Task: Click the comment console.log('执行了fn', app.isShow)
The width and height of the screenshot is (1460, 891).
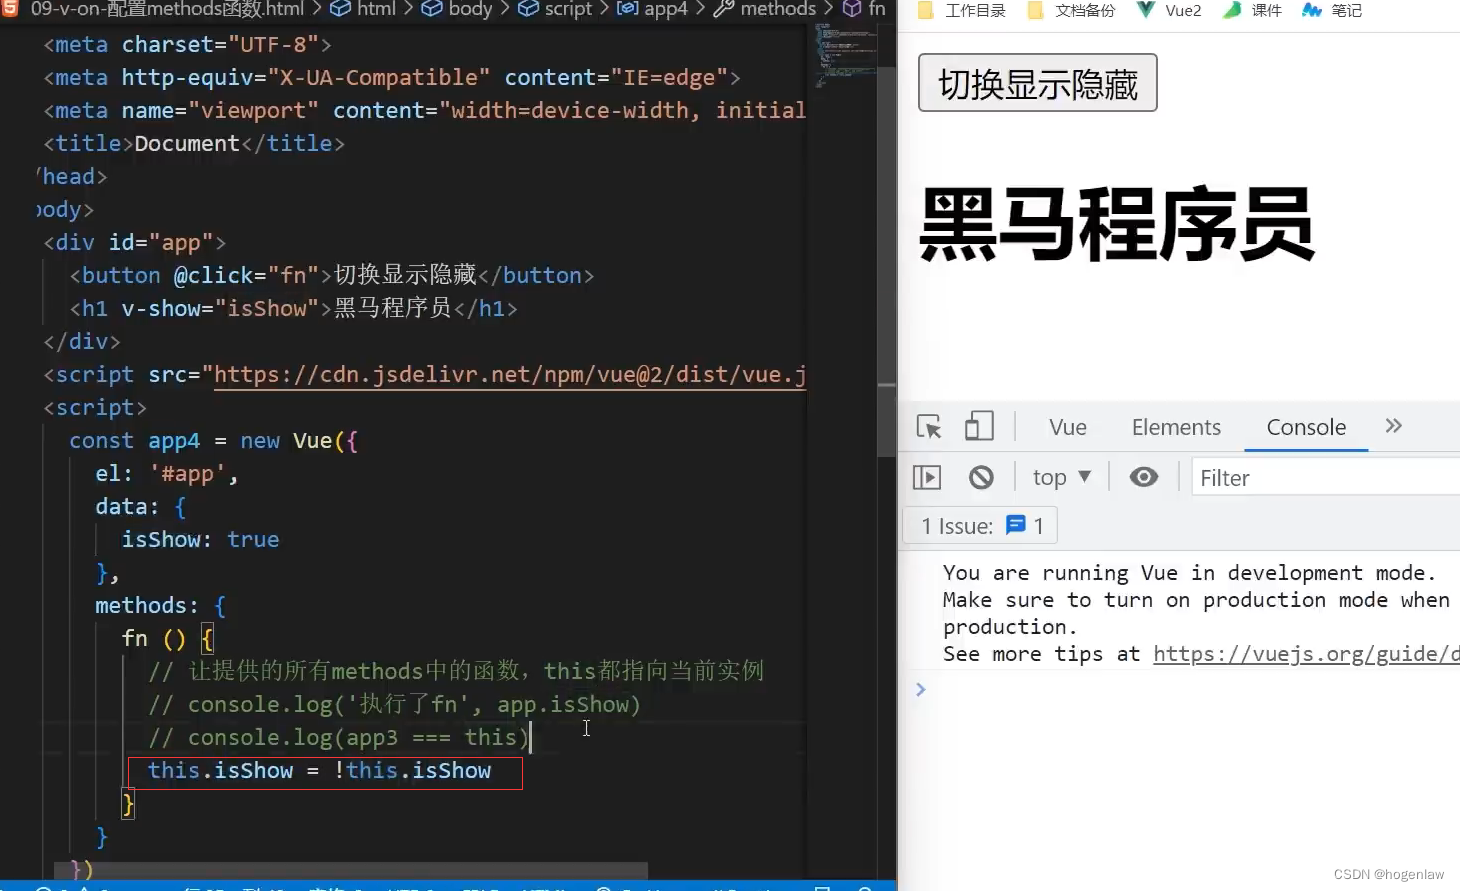Action: coord(394,705)
